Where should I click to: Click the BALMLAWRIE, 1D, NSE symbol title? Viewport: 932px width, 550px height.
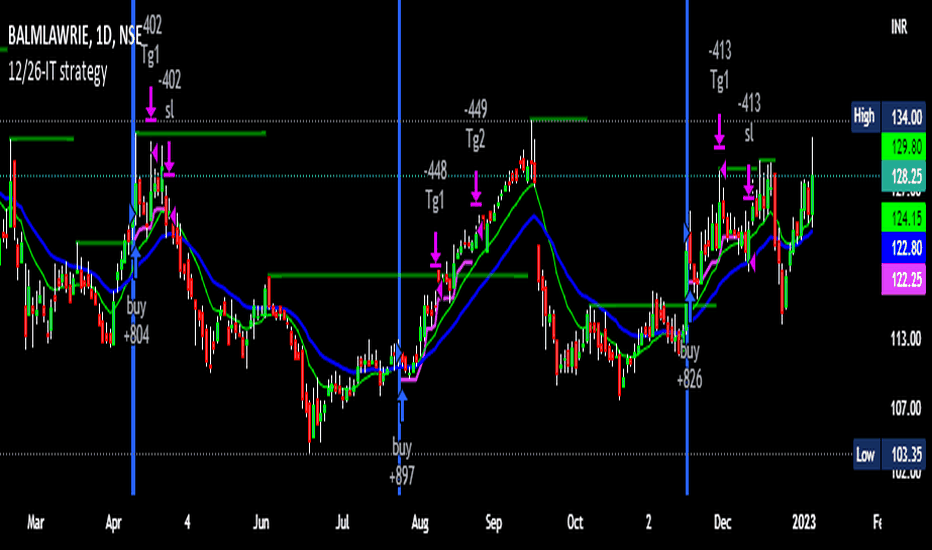click(x=75, y=36)
